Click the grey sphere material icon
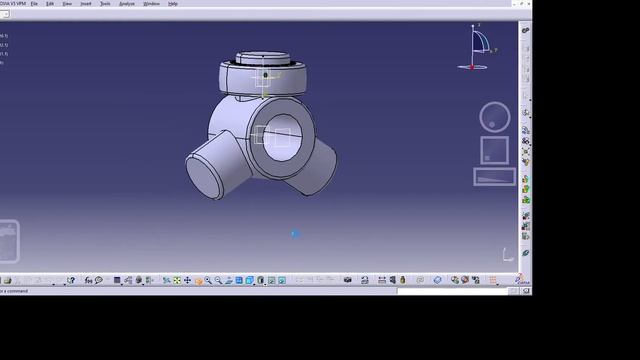 tap(139, 280)
